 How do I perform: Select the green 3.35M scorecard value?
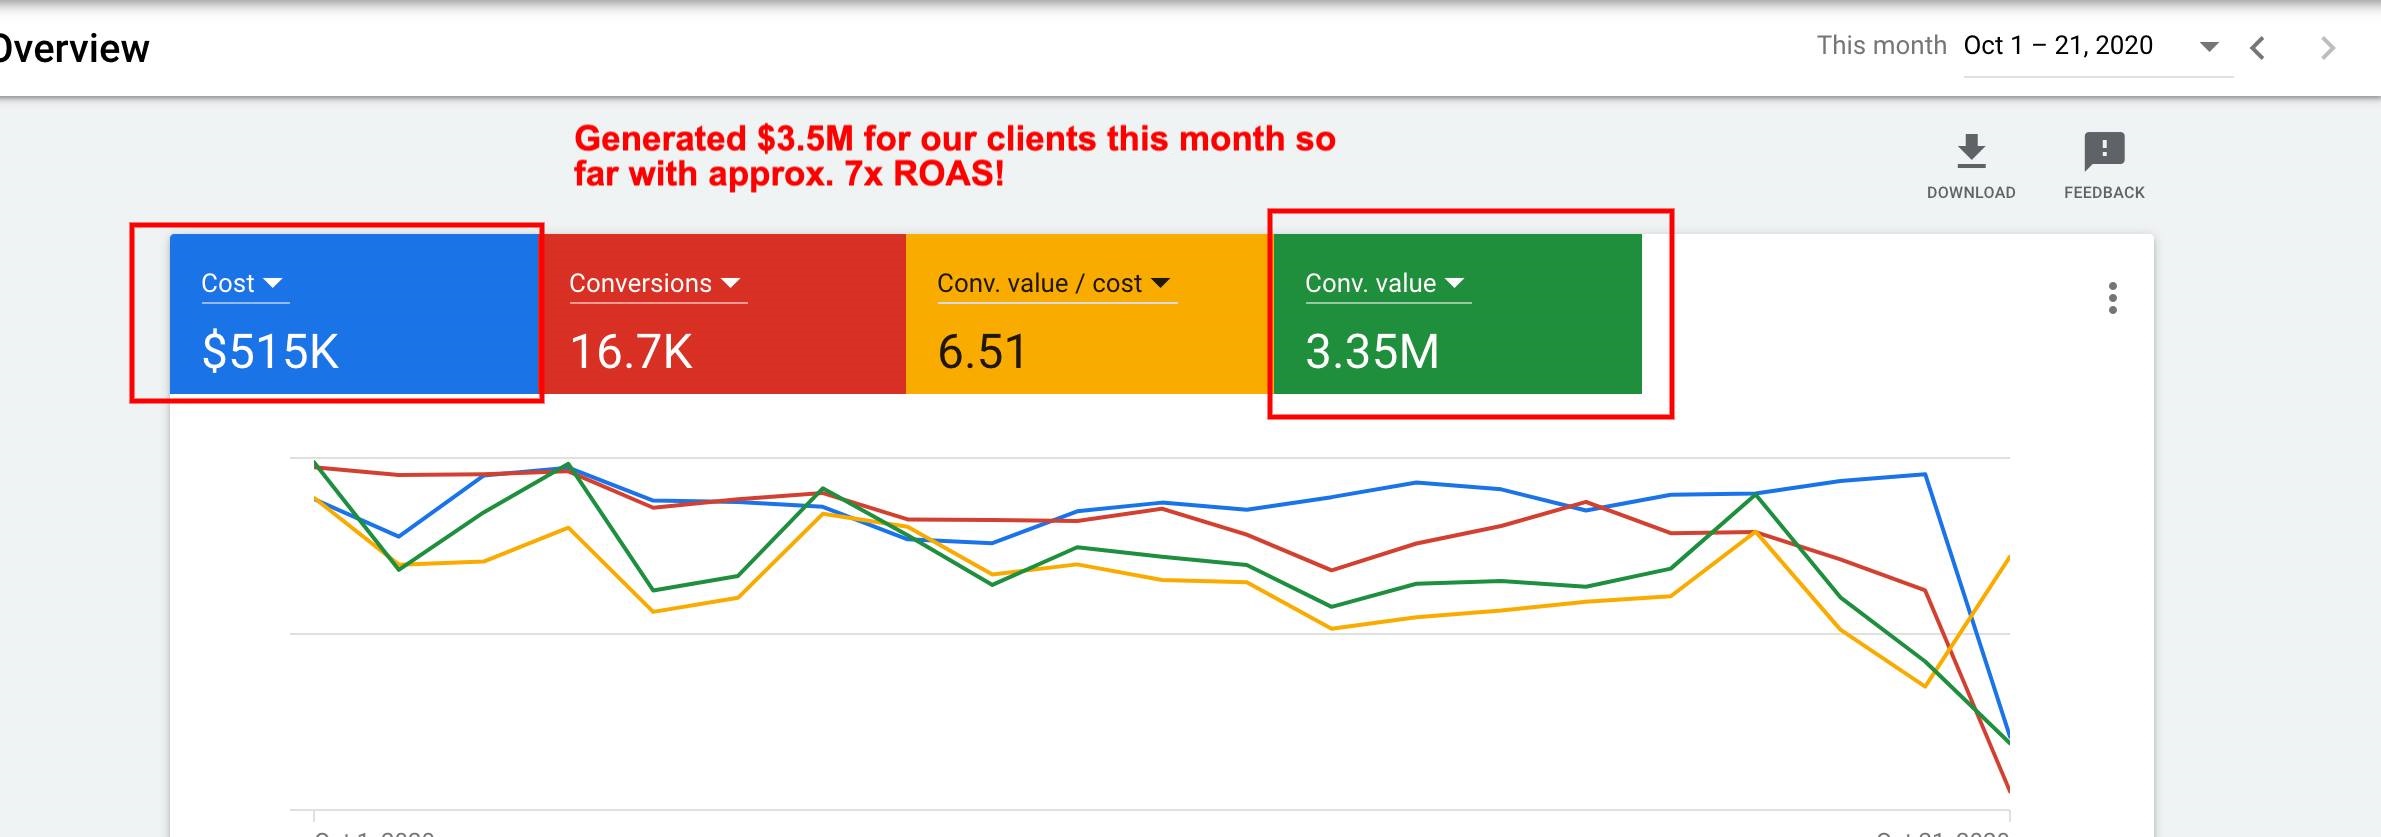1372,352
